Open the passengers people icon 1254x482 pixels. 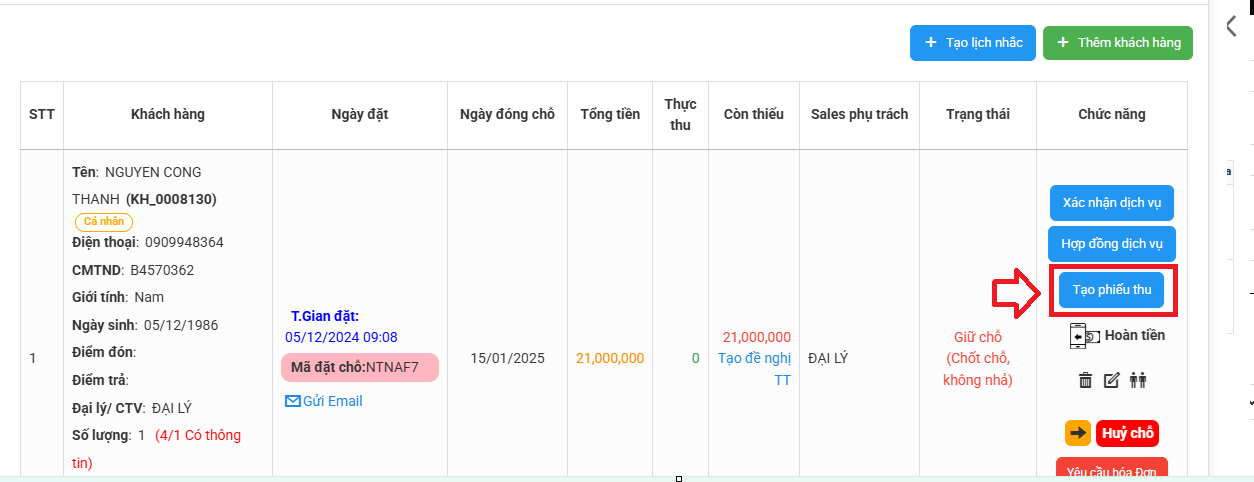[1138, 380]
